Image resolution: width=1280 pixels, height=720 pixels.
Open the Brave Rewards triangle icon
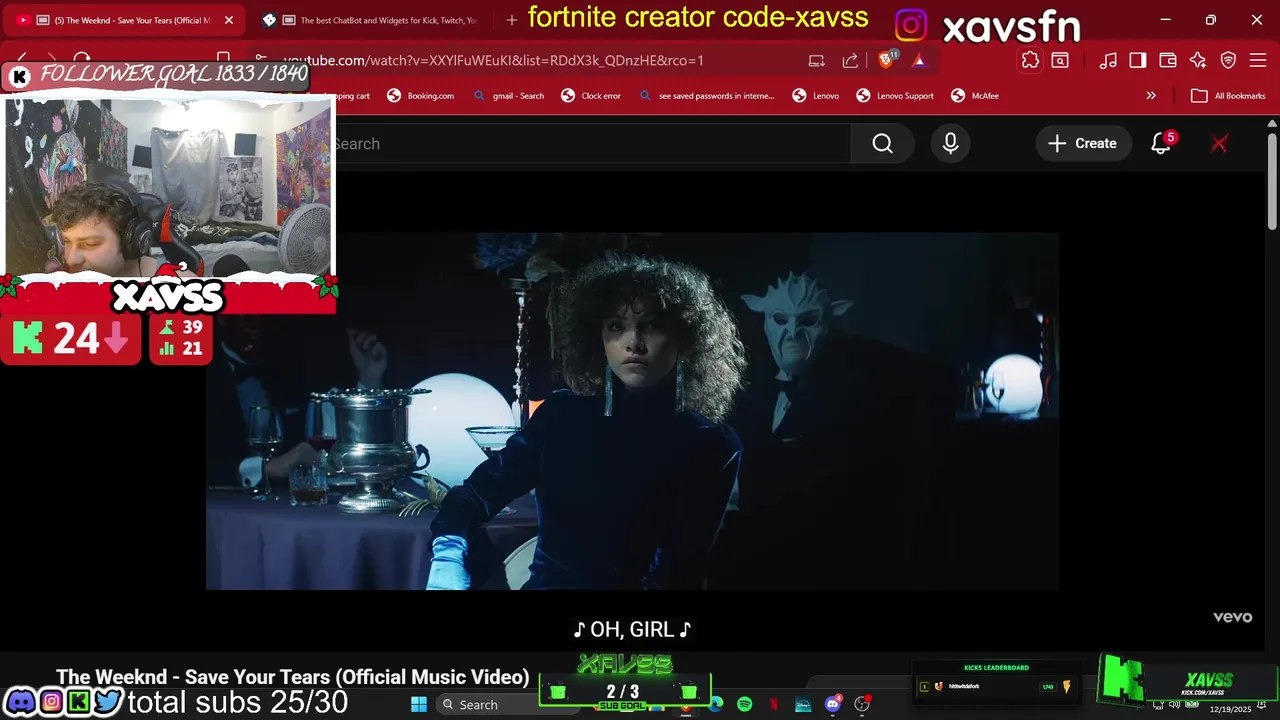[x=919, y=60]
